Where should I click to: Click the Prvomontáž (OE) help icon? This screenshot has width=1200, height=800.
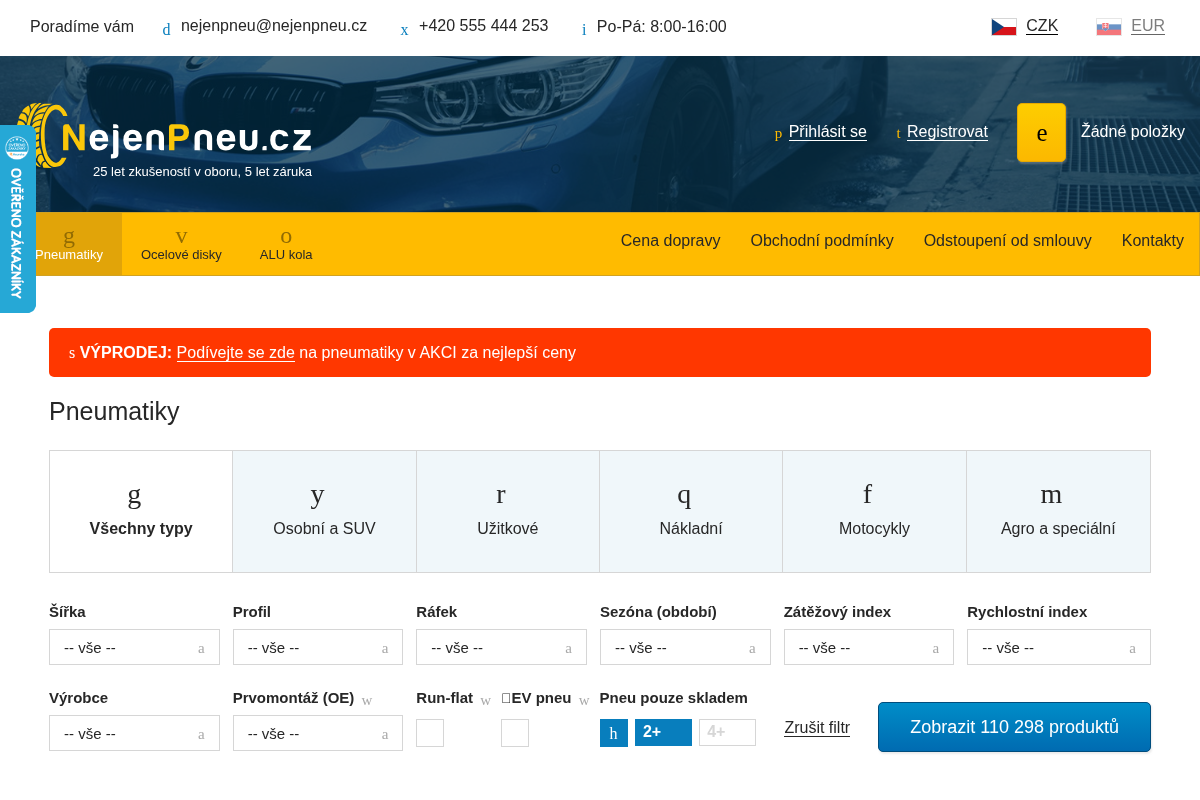[x=367, y=700]
